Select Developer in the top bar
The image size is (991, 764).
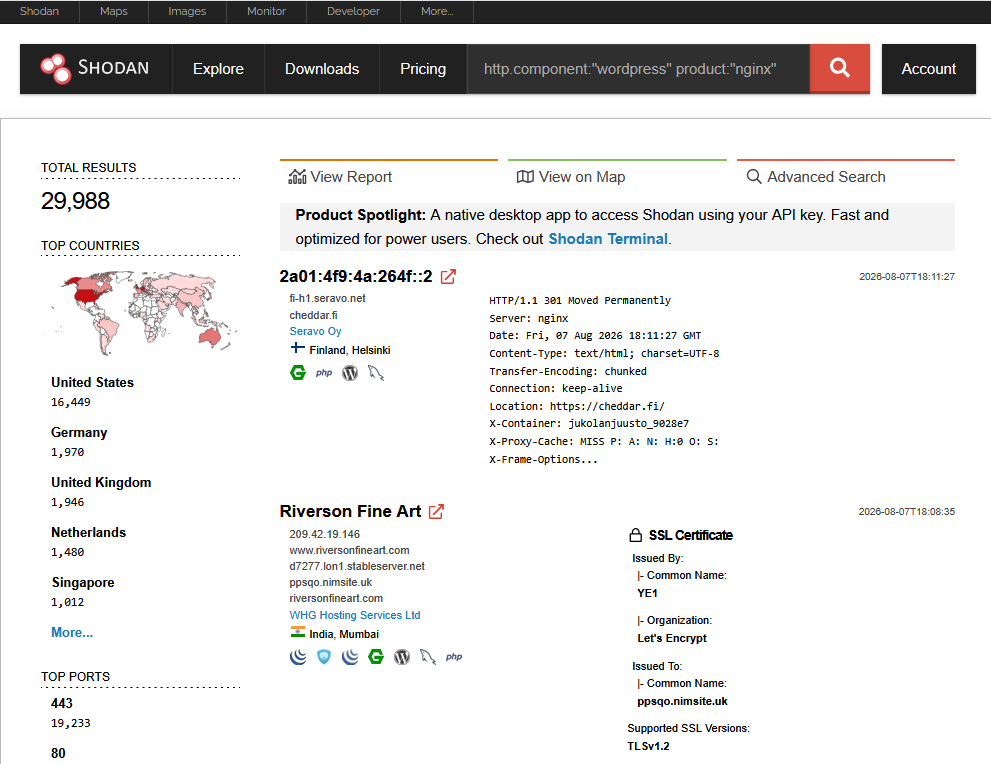(353, 11)
